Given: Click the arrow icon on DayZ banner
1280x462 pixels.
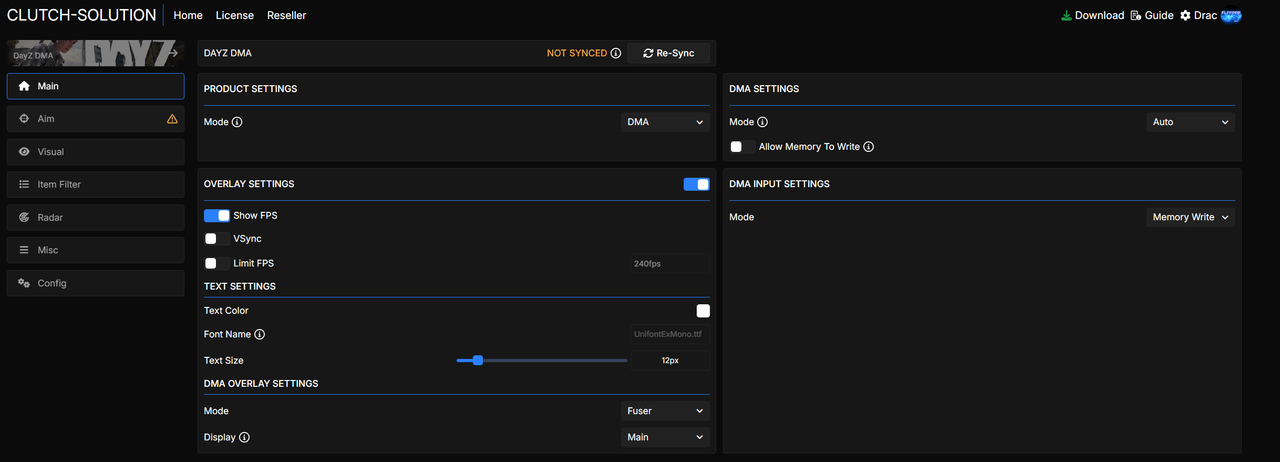Looking at the screenshot, I should [x=172, y=53].
